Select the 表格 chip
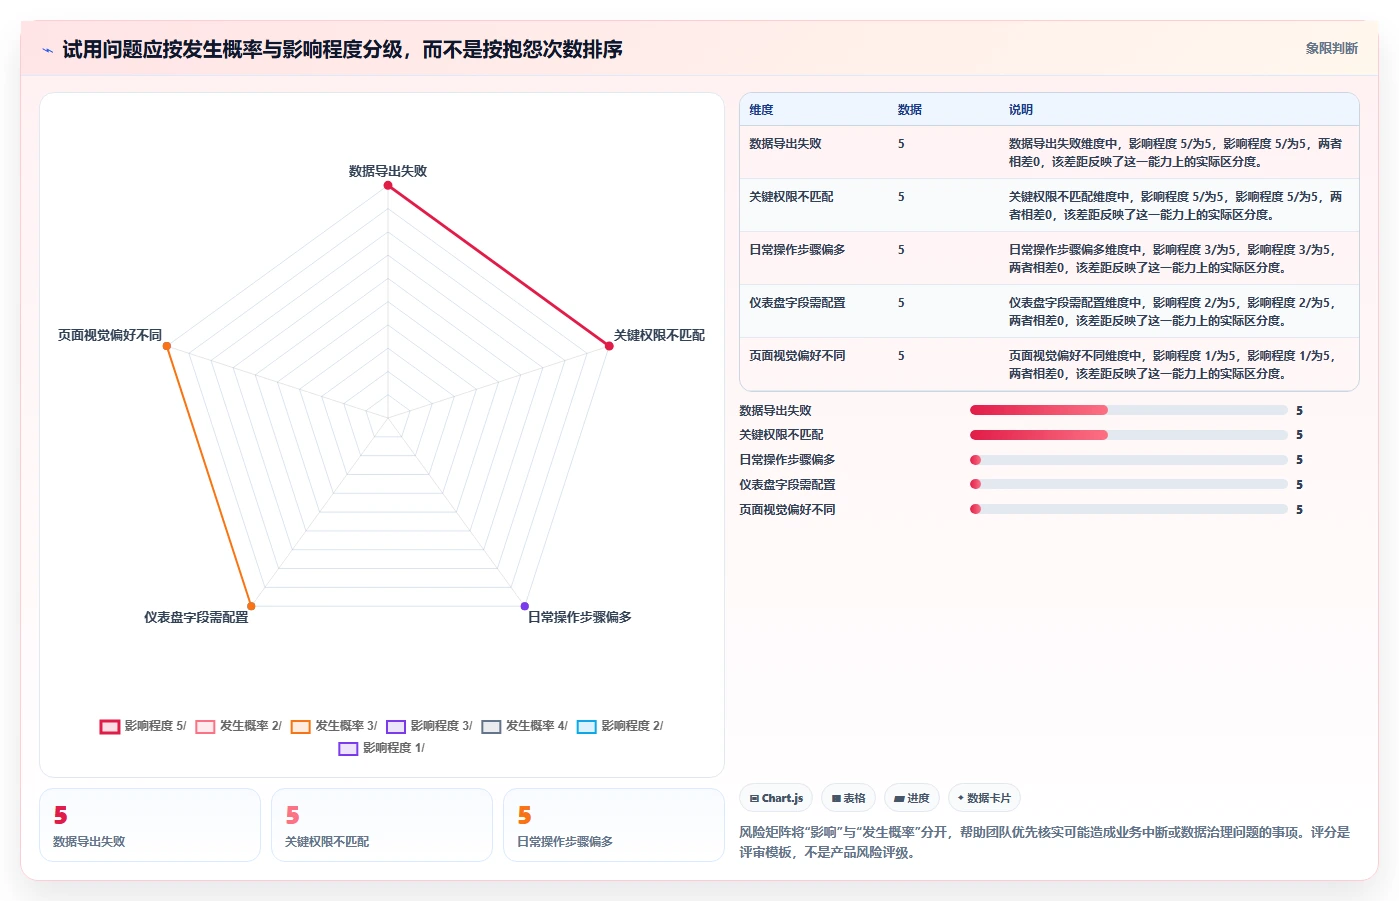 click(848, 798)
